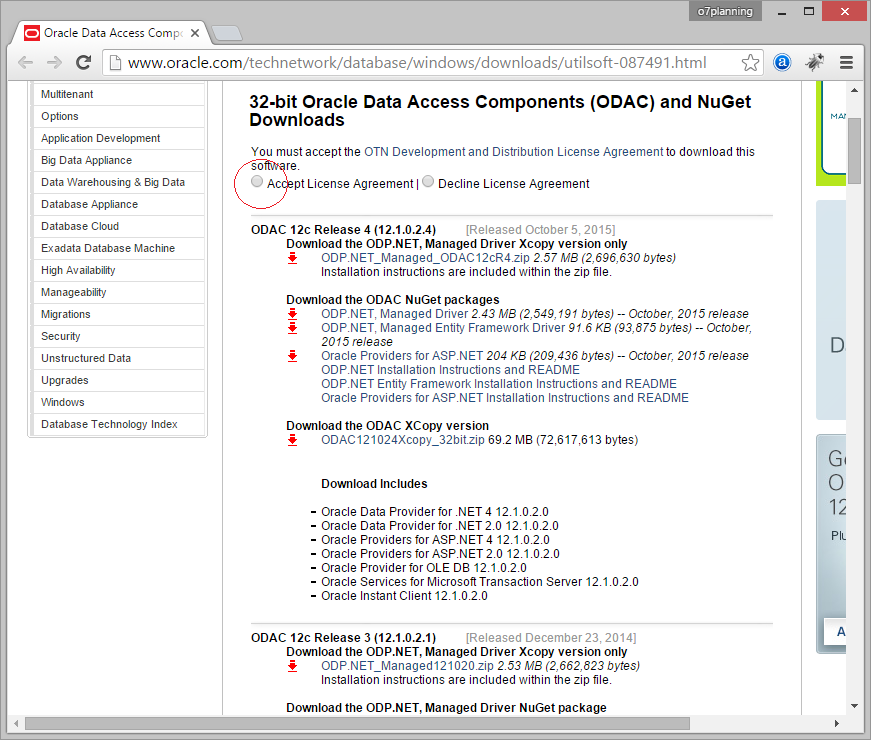
Task: Open Data Warehousing & Big Data
Action: point(119,182)
